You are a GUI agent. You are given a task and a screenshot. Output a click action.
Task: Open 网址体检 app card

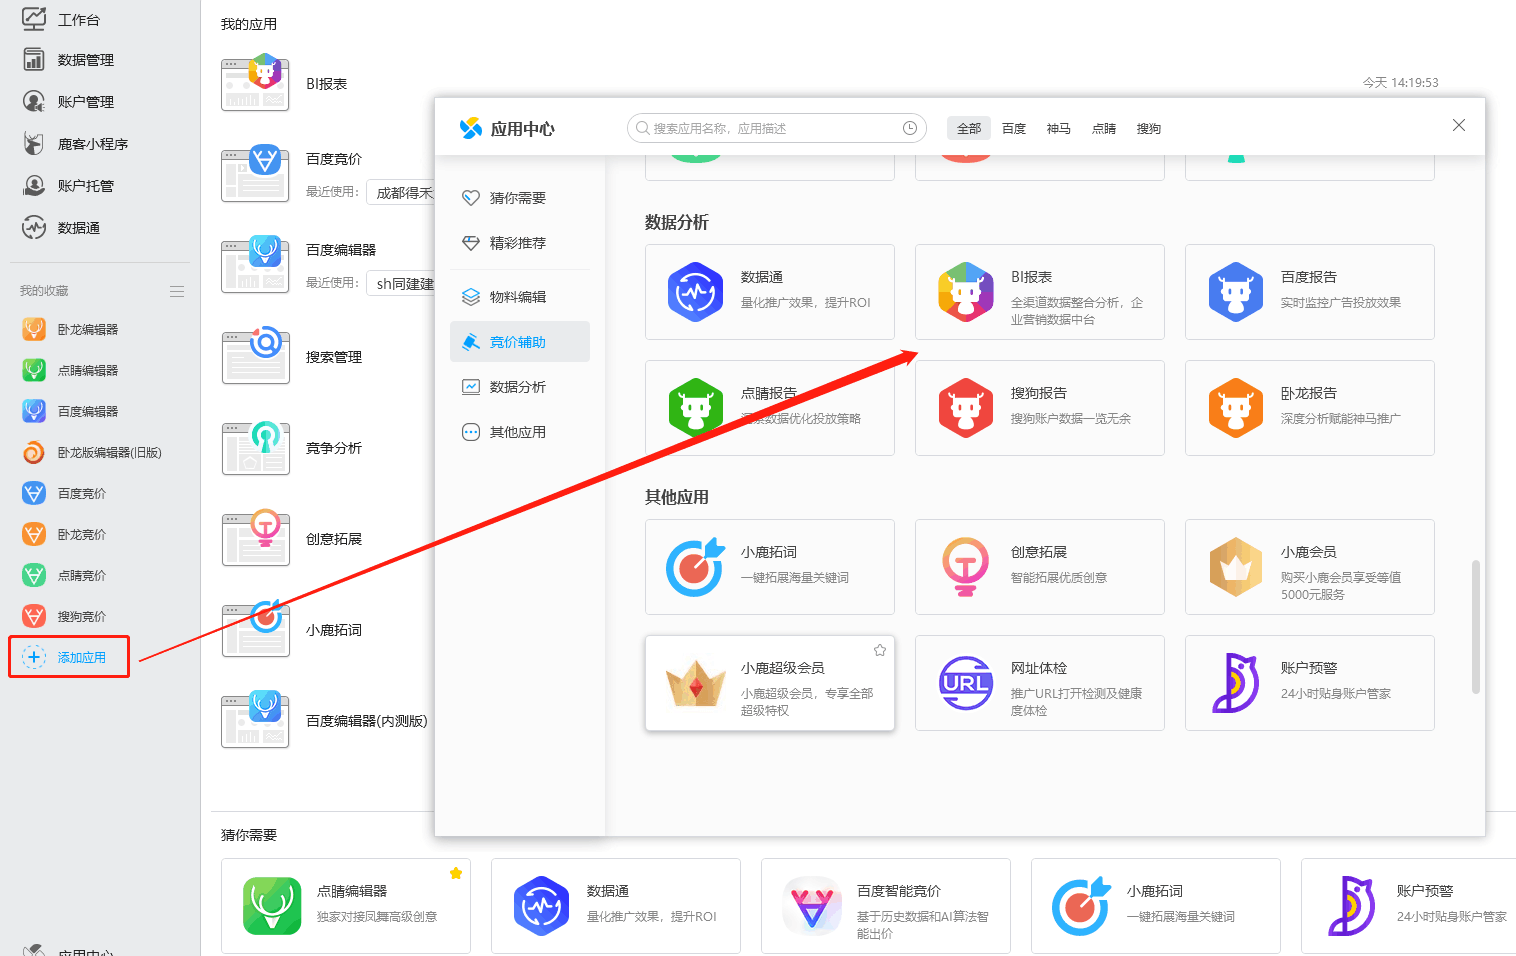coord(1040,683)
